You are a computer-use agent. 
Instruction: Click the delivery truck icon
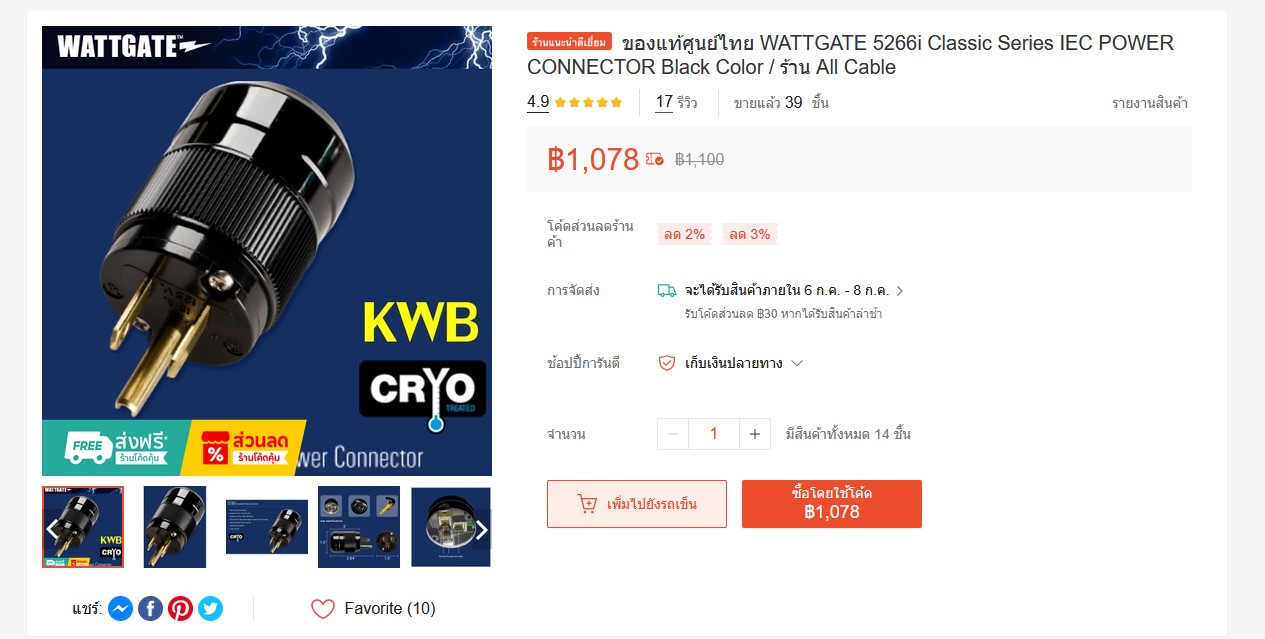click(x=666, y=291)
